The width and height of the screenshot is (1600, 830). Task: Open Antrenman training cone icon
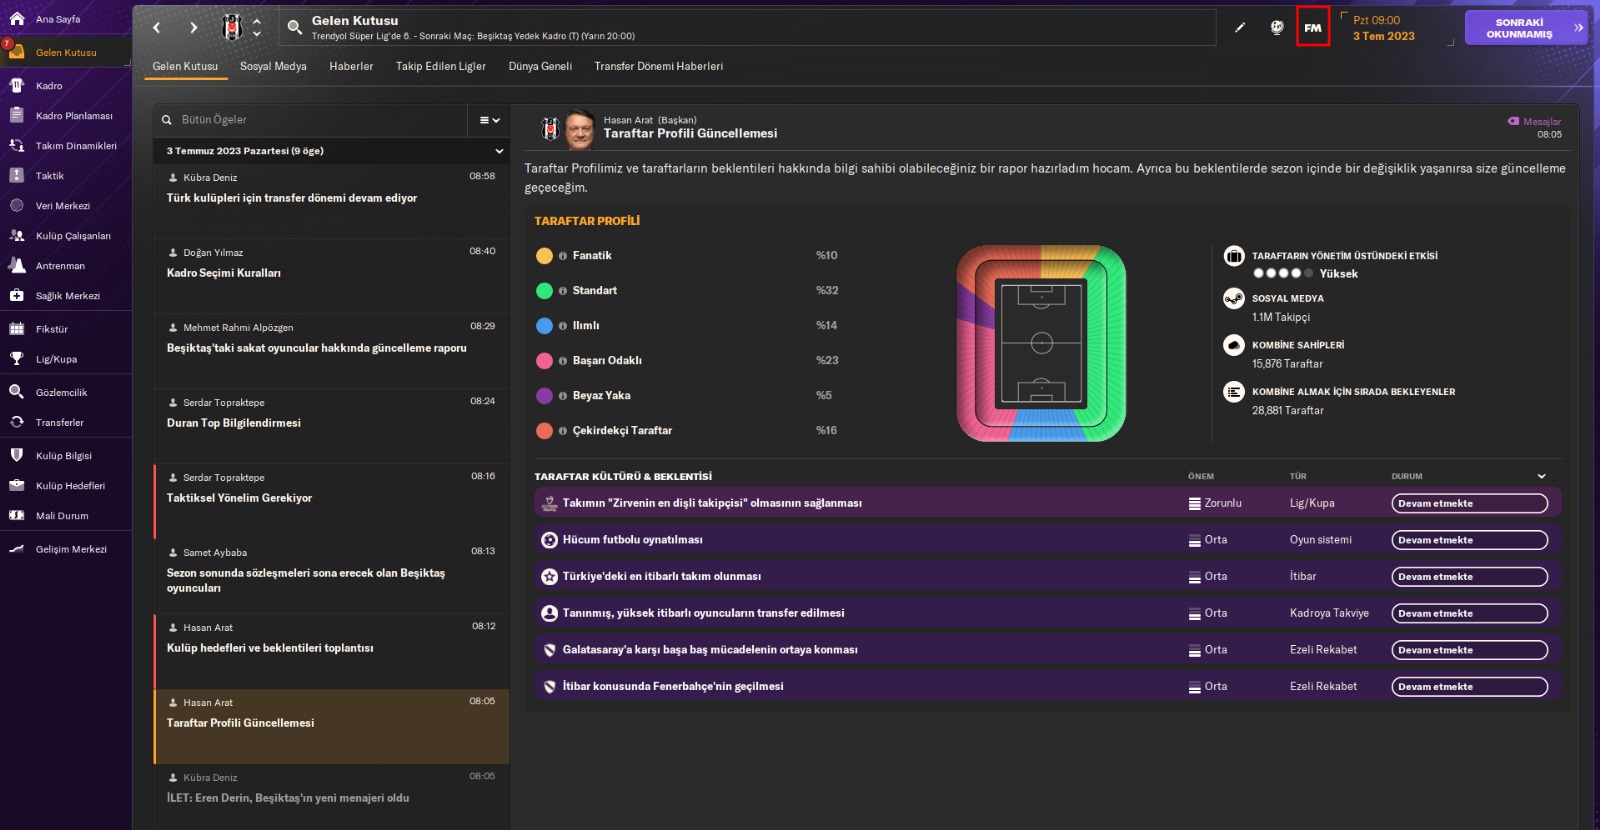(17, 266)
